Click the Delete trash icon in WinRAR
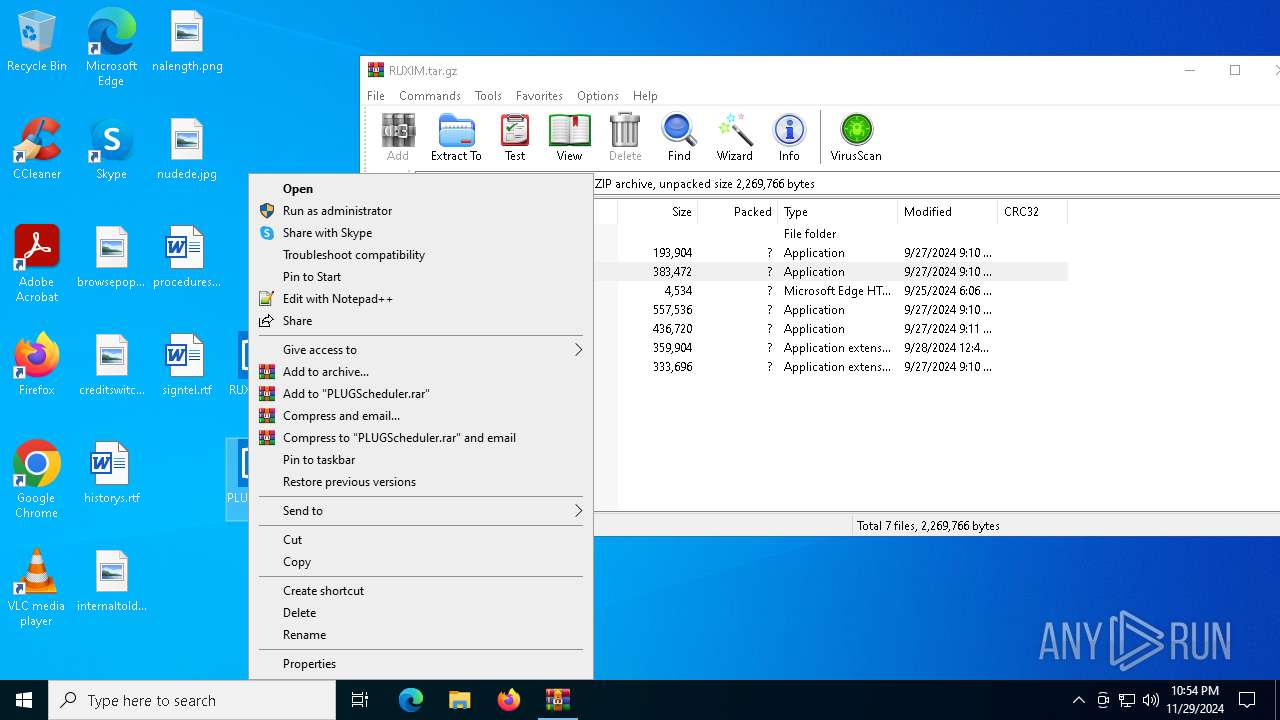Viewport: 1280px width, 720px height. pos(625,138)
